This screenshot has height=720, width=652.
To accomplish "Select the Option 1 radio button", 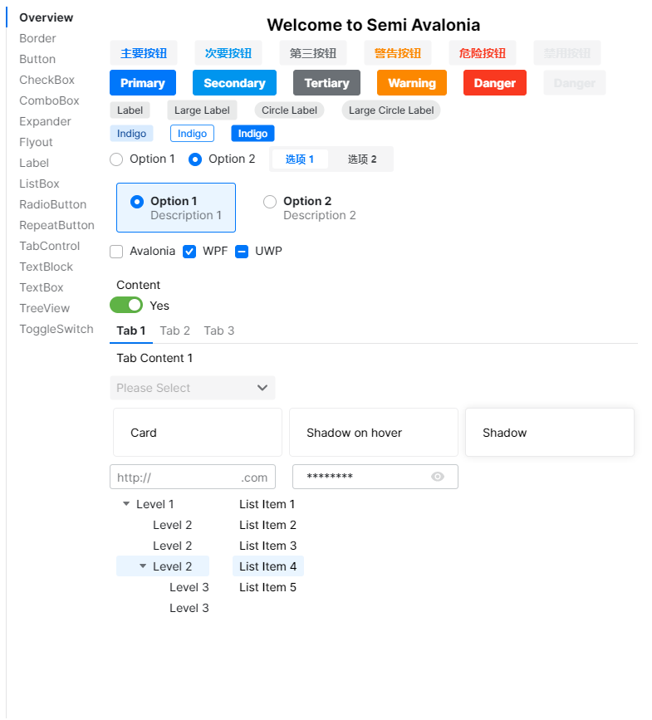I will (x=117, y=159).
